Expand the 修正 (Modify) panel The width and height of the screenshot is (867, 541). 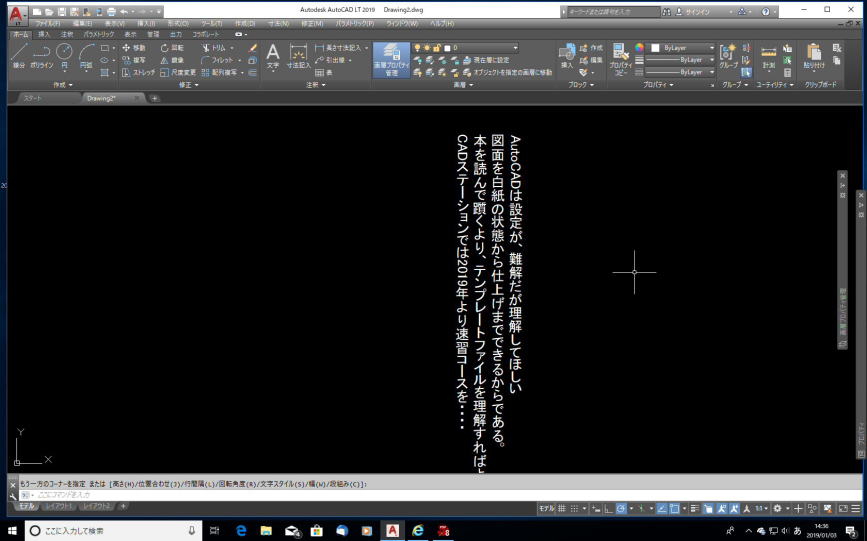(189, 85)
